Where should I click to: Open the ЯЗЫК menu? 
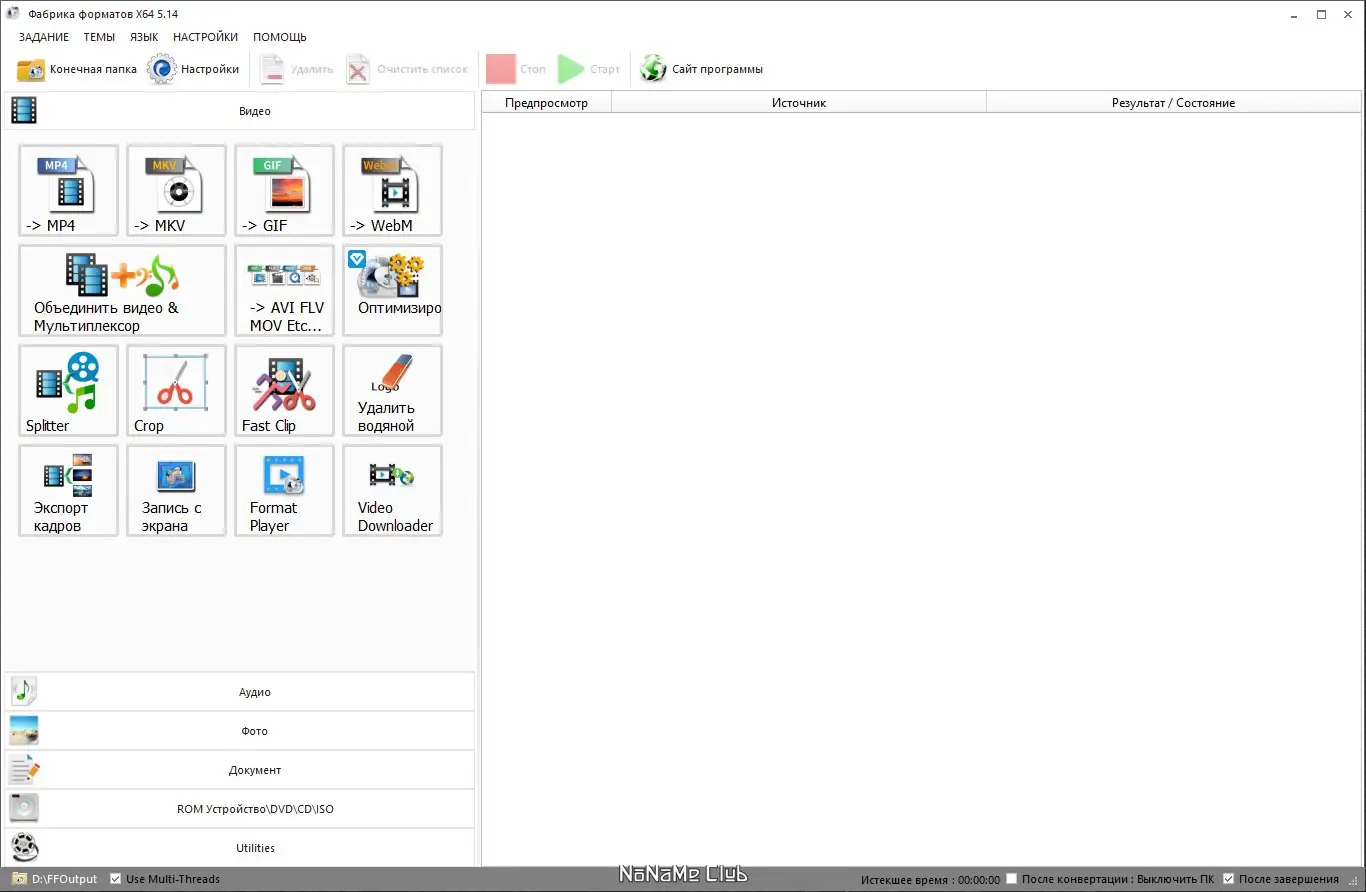(144, 37)
